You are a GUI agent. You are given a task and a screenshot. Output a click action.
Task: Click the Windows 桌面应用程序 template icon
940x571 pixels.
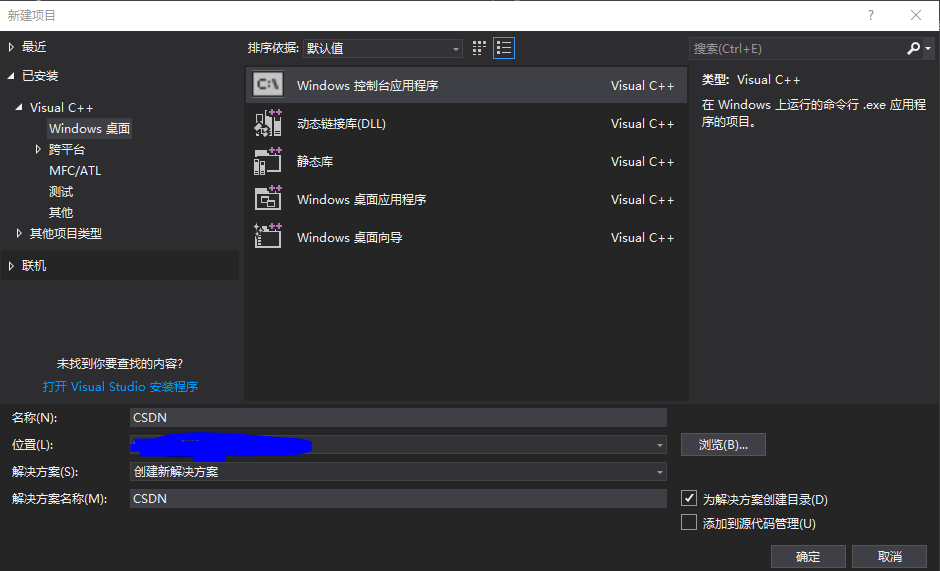pyautogui.click(x=268, y=199)
